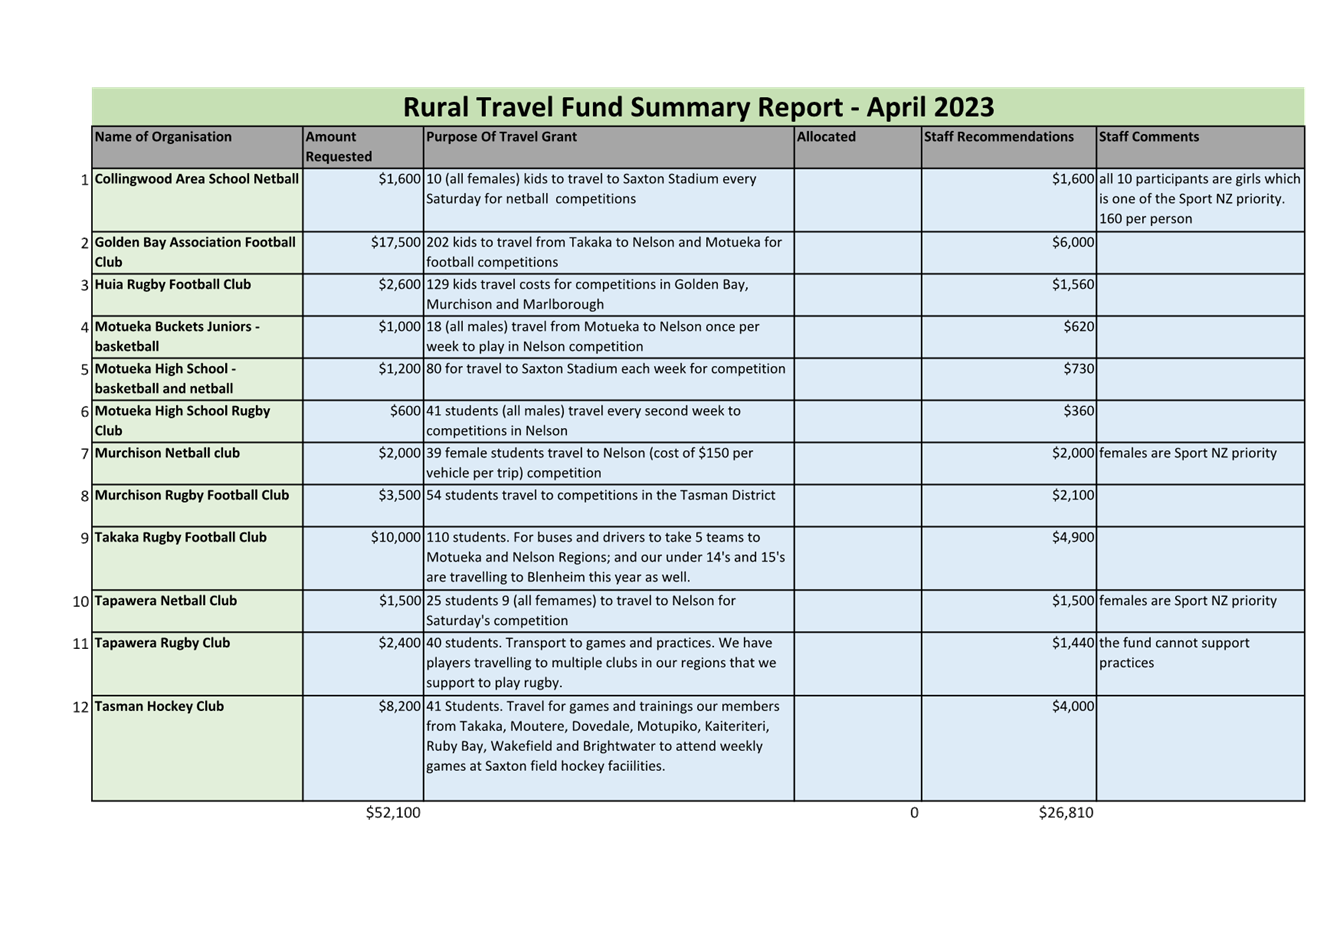Select the 'Amount Requested' column header
This screenshot has width=1343, height=950.
point(363,147)
